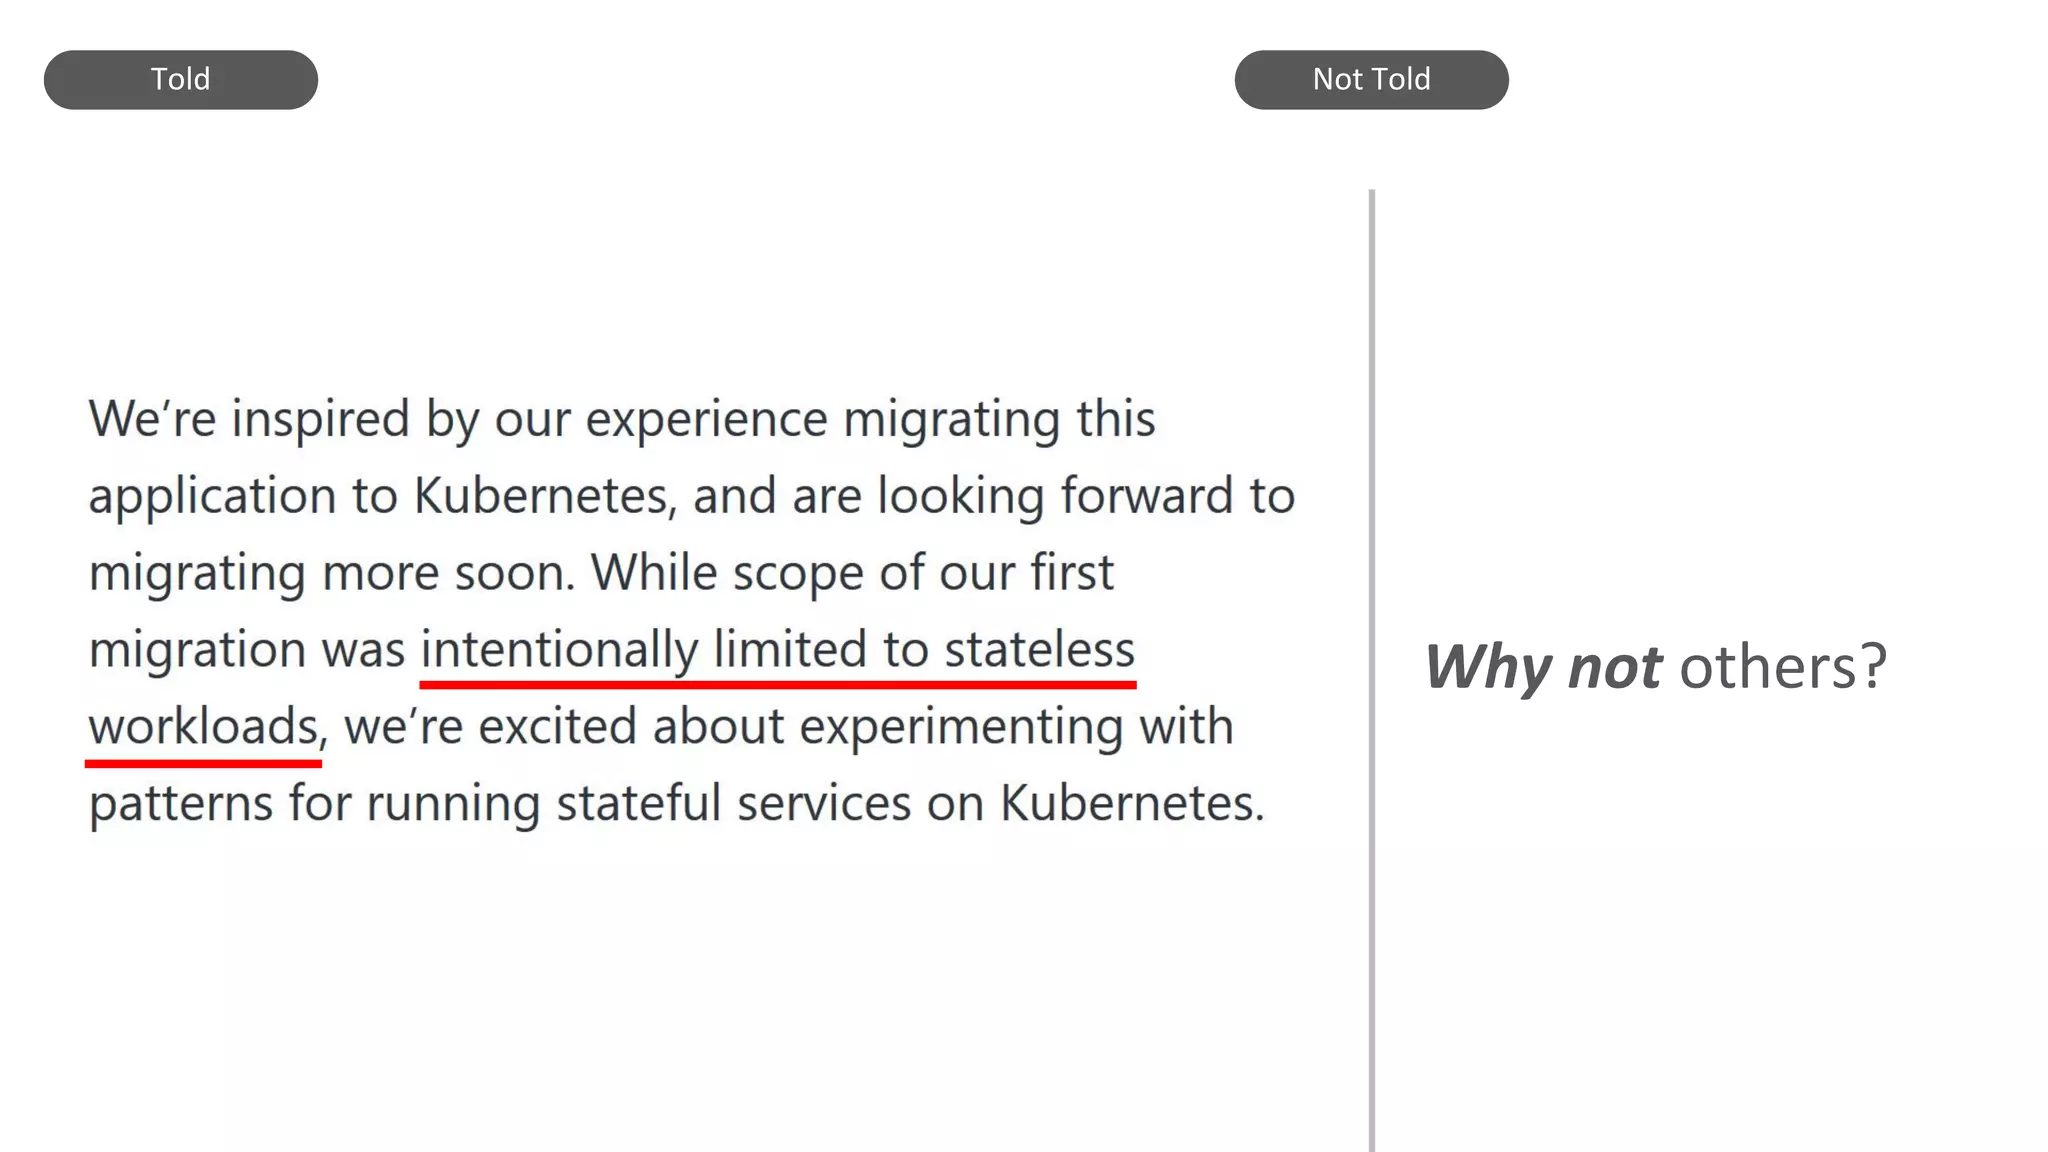Click the underlined word 'workloads'
The image size is (2048, 1152).
(203, 727)
